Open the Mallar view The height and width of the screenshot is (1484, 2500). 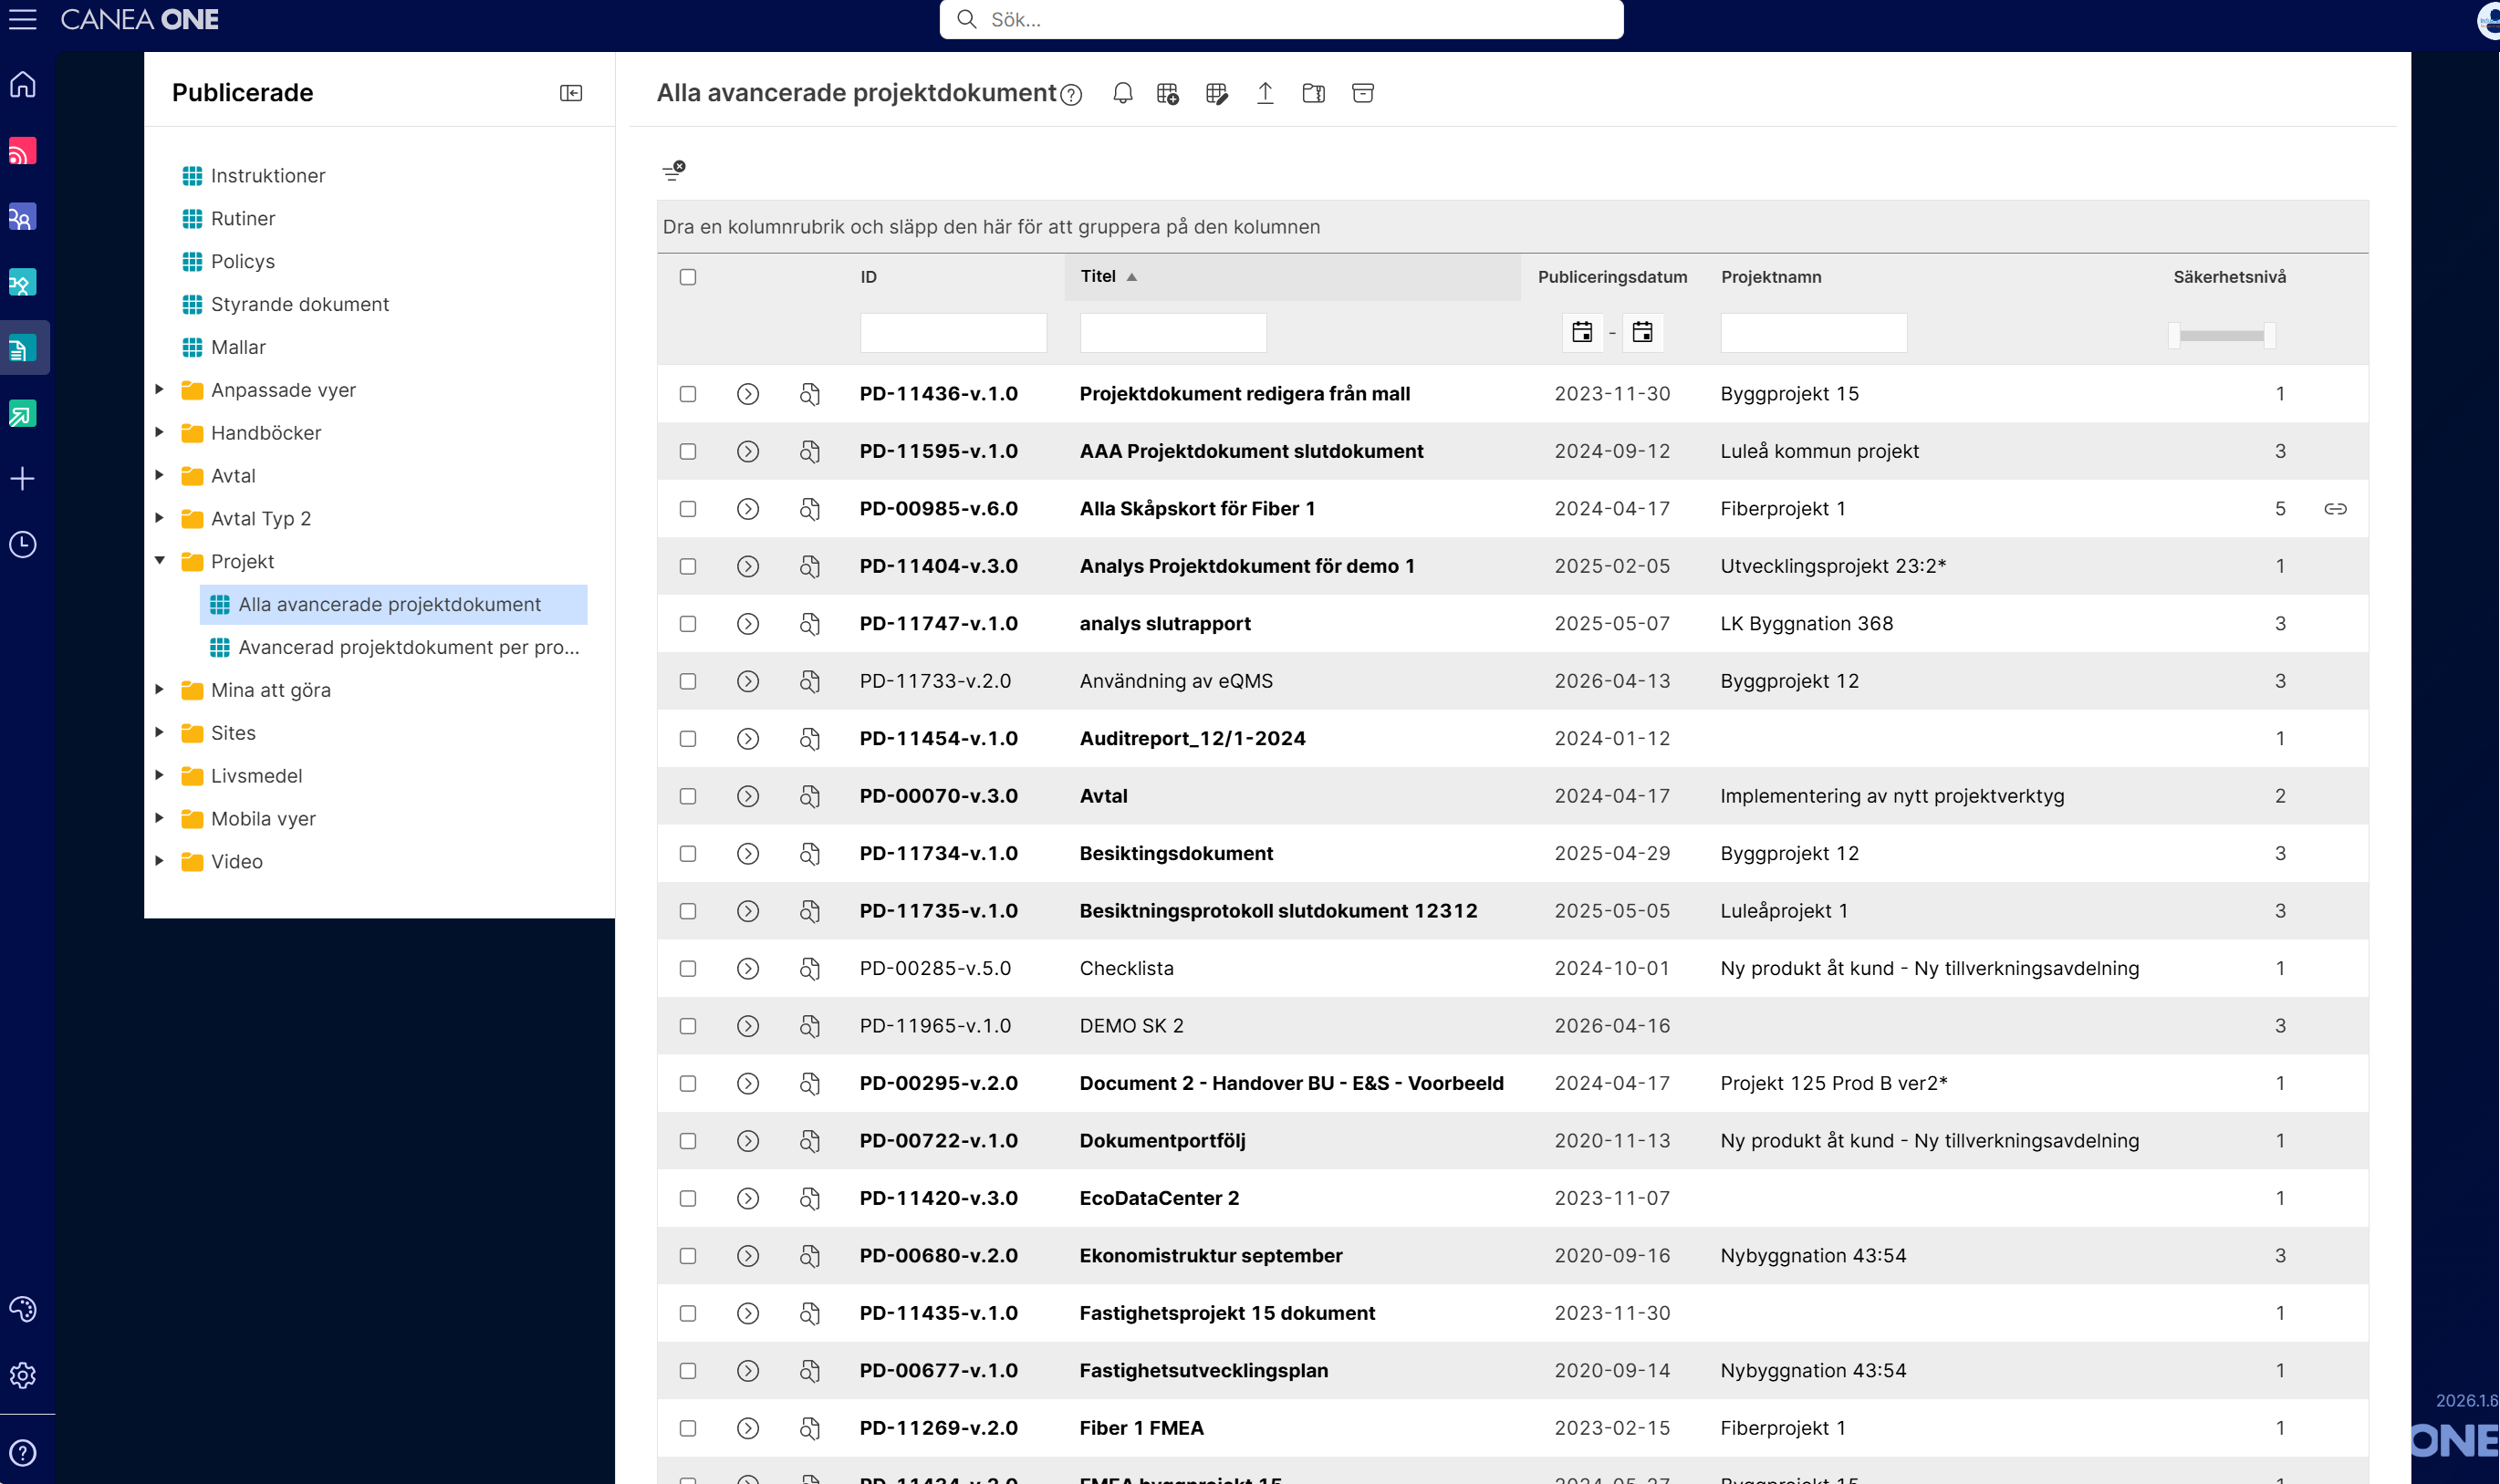point(238,347)
